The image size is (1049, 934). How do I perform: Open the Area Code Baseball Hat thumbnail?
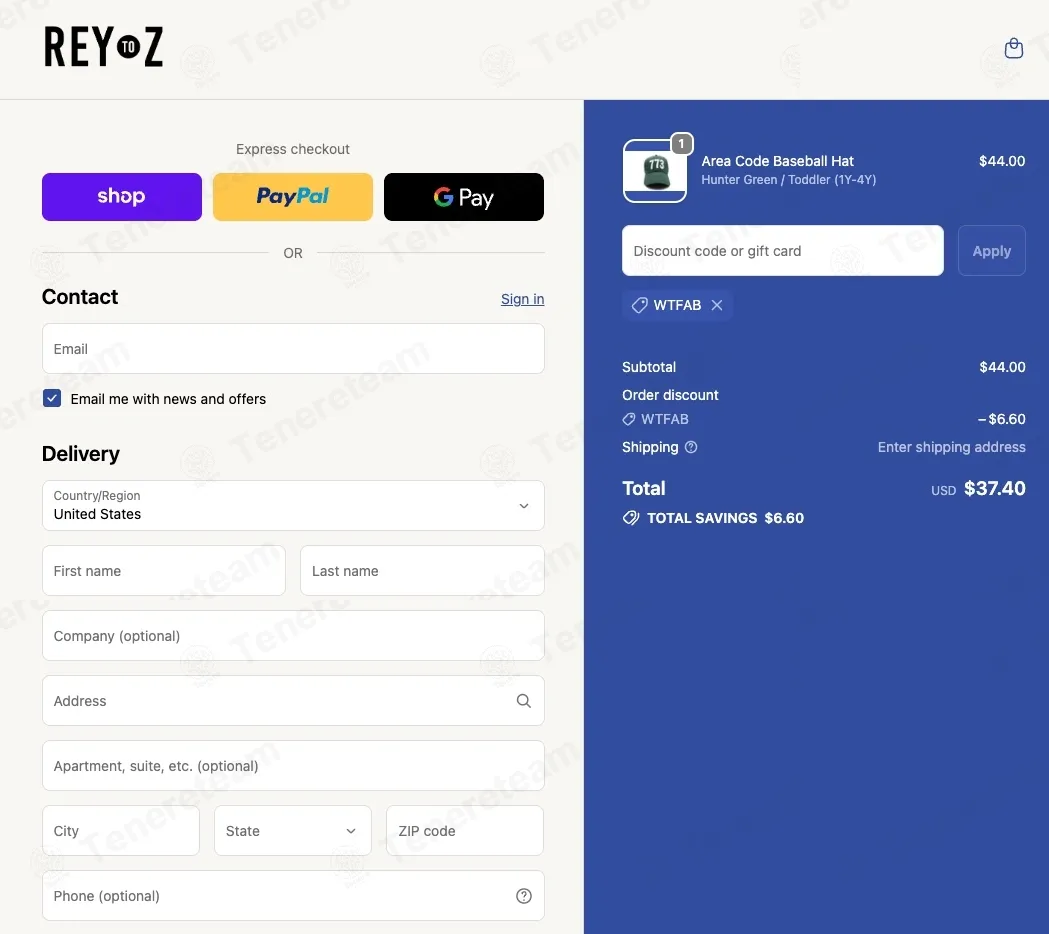click(x=655, y=171)
